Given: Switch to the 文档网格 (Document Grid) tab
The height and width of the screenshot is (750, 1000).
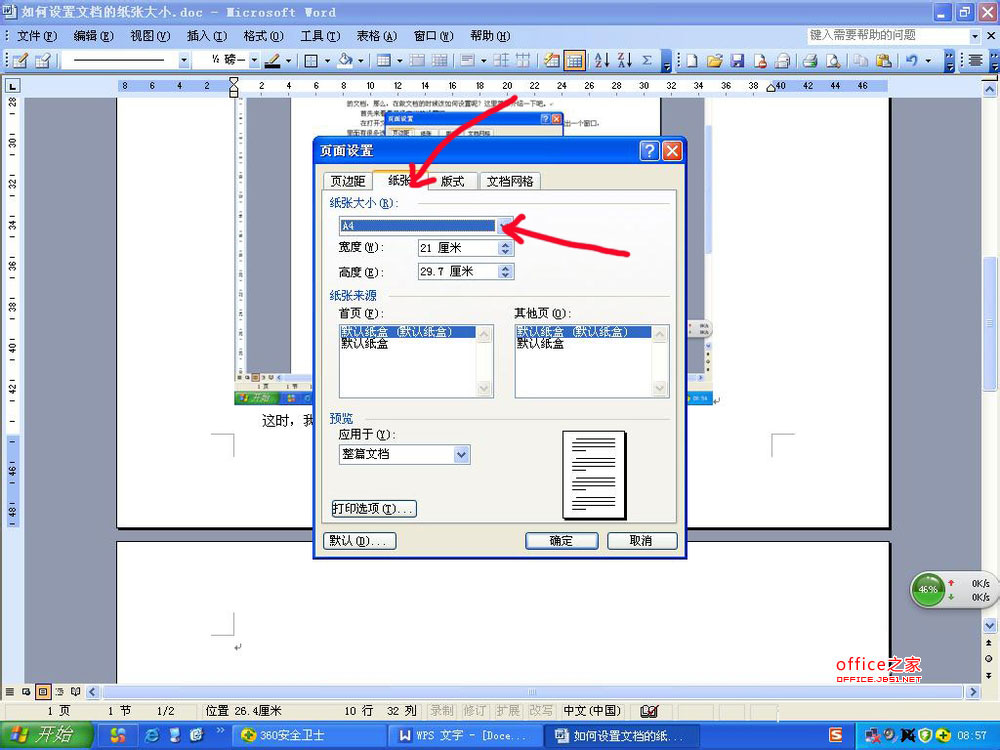Looking at the screenshot, I should (x=510, y=181).
